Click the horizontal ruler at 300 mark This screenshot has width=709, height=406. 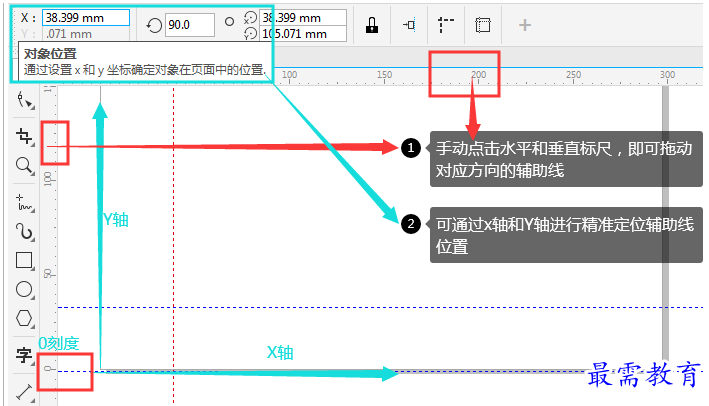[x=667, y=75]
